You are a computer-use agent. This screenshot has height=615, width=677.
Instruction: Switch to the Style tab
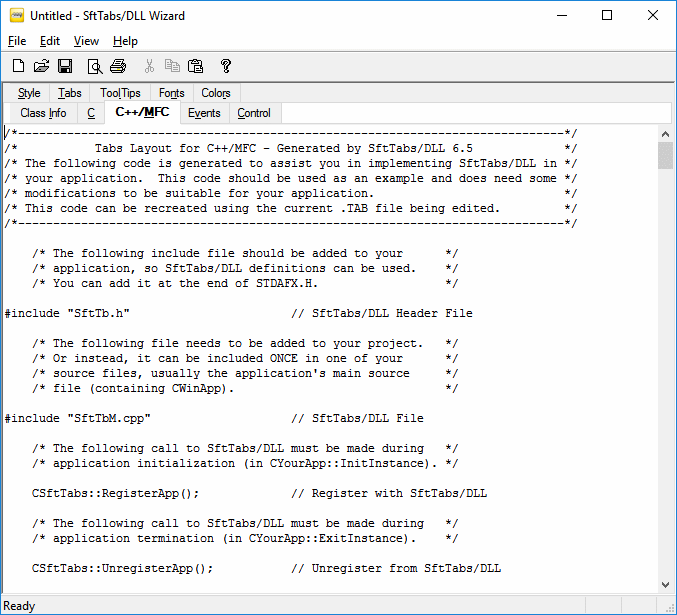(29, 93)
